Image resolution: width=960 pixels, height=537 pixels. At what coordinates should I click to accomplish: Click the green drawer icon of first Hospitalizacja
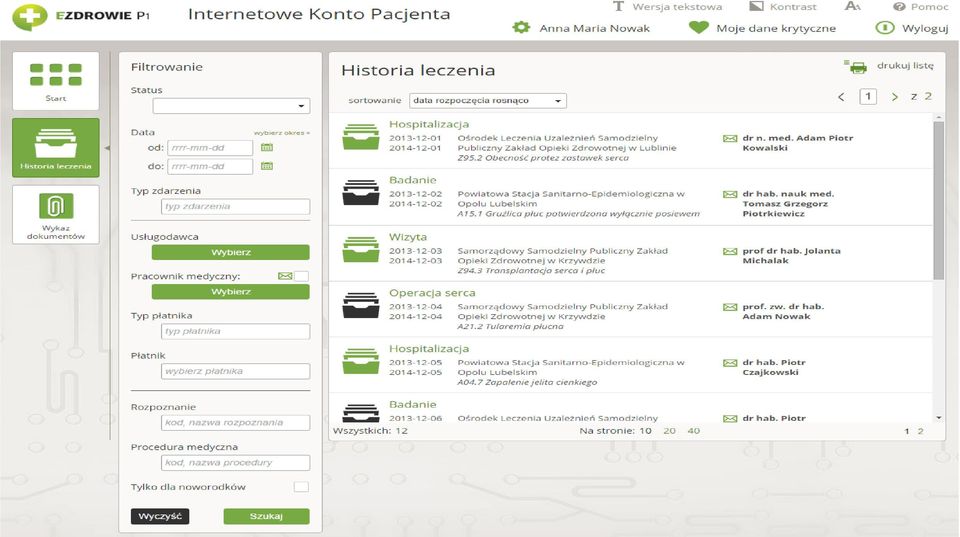click(361, 137)
